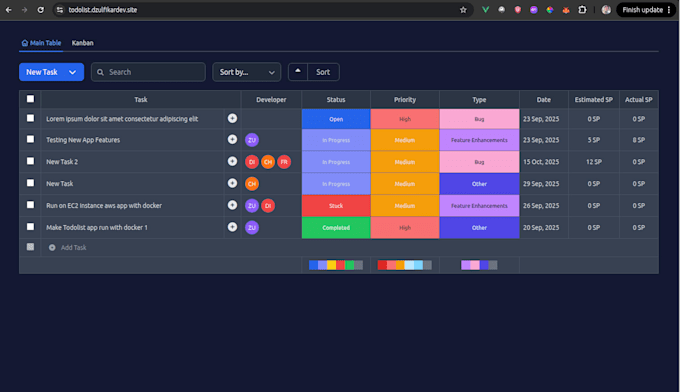
Task: Open task Make Todolist app run with docker
Action: (x=97, y=228)
